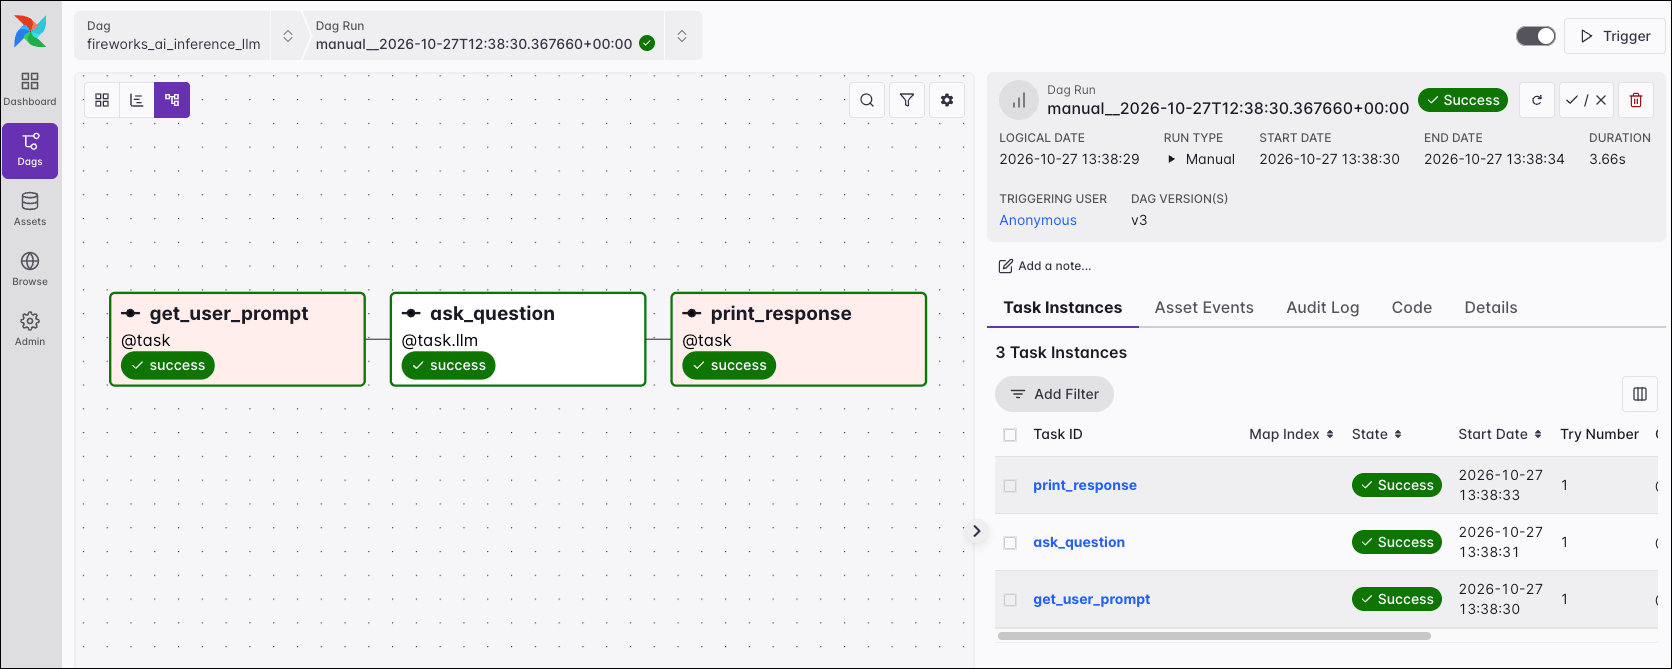Sort by State column
This screenshot has width=1672, height=669.
point(1376,434)
